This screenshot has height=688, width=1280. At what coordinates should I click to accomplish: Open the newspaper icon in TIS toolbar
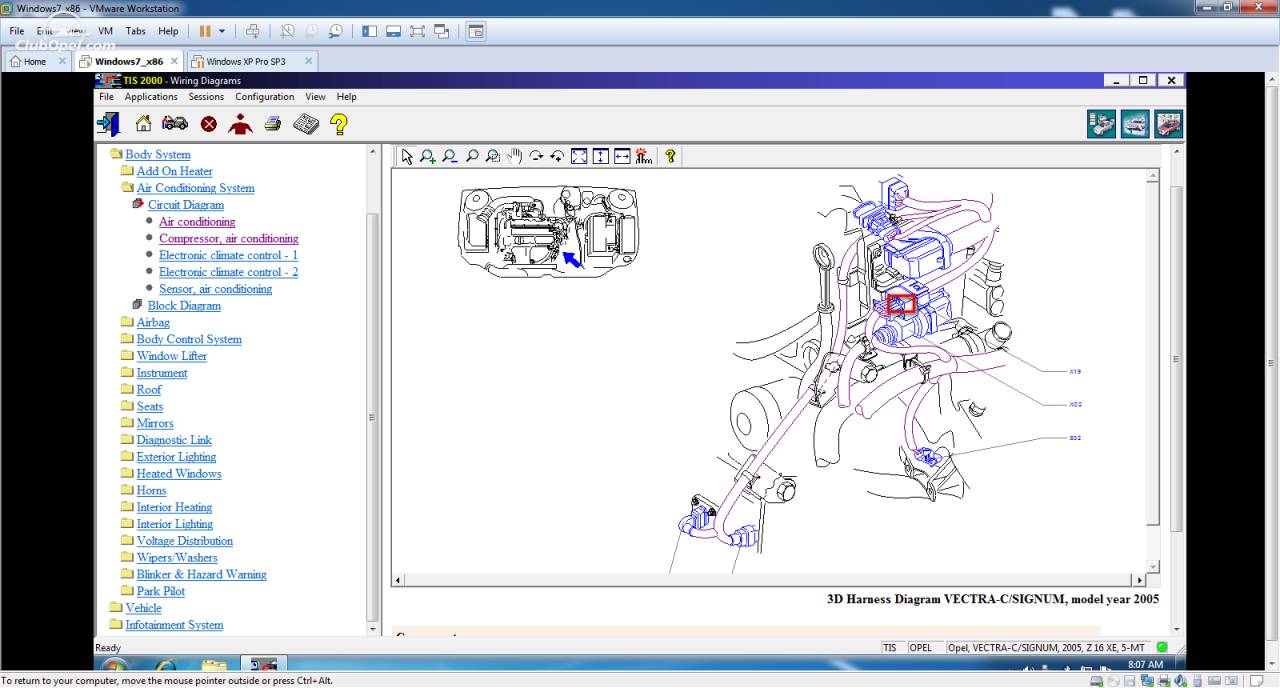(x=306, y=124)
